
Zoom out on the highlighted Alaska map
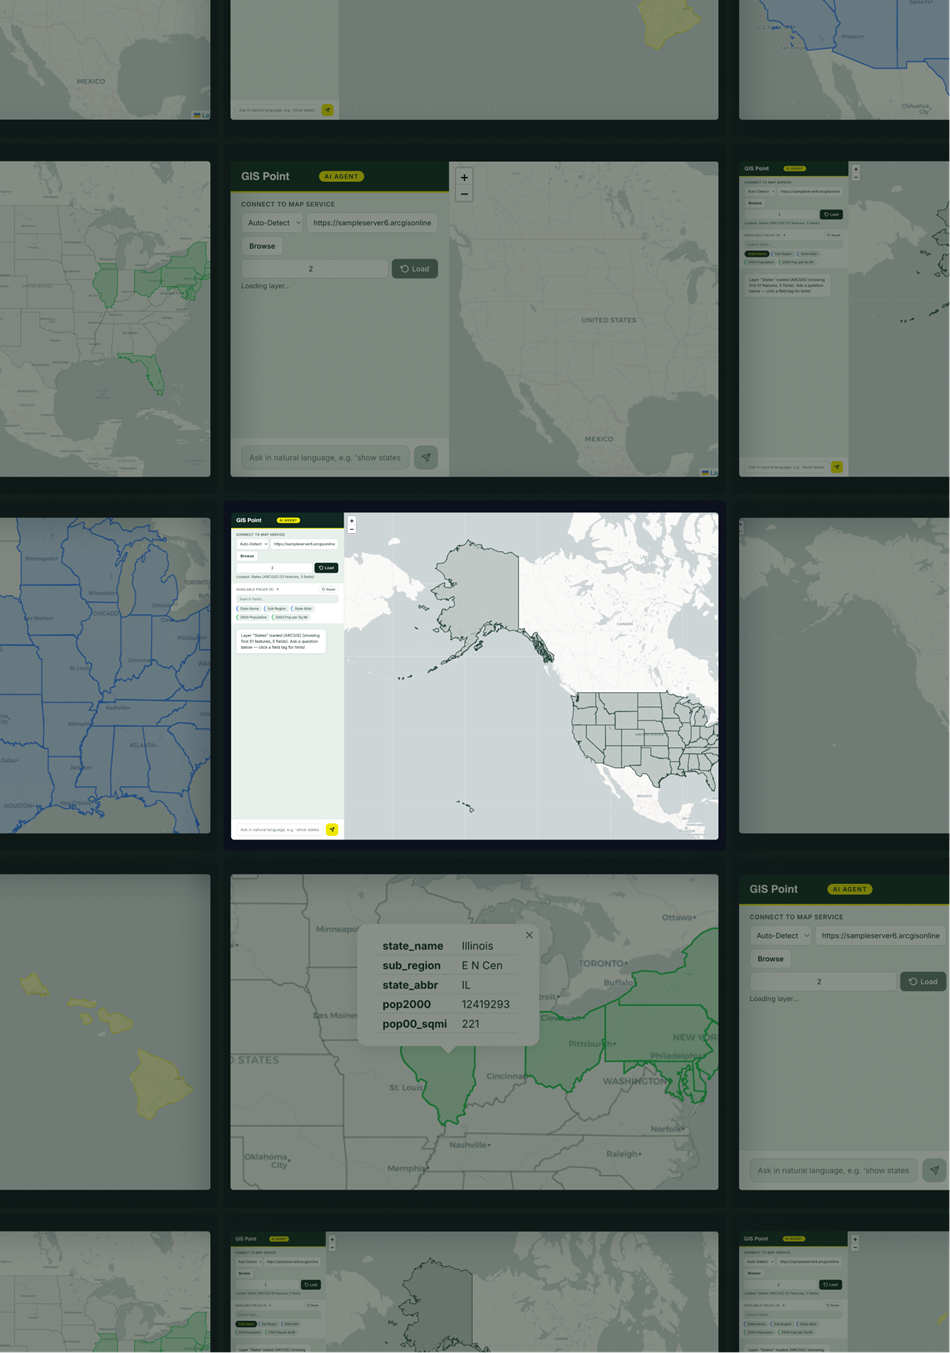tap(352, 529)
